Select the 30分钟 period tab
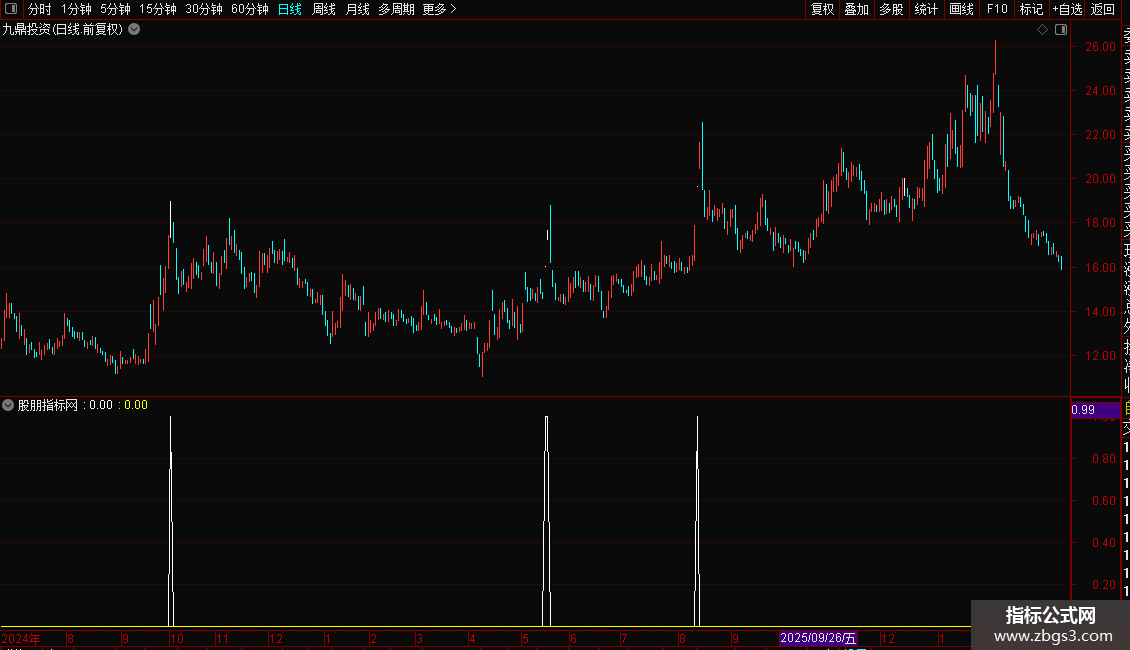The height and width of the screenshot is (650, 1130). click(x=204, y=9)
